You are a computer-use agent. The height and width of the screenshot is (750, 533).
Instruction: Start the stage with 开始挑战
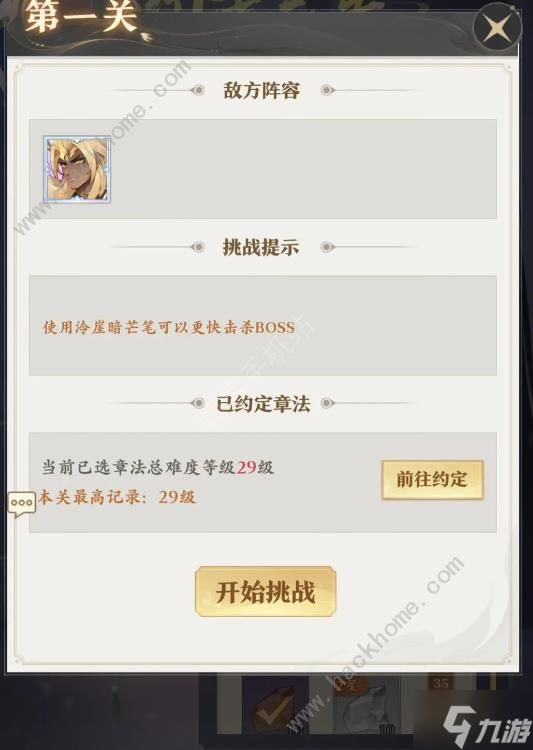(266, 592)
